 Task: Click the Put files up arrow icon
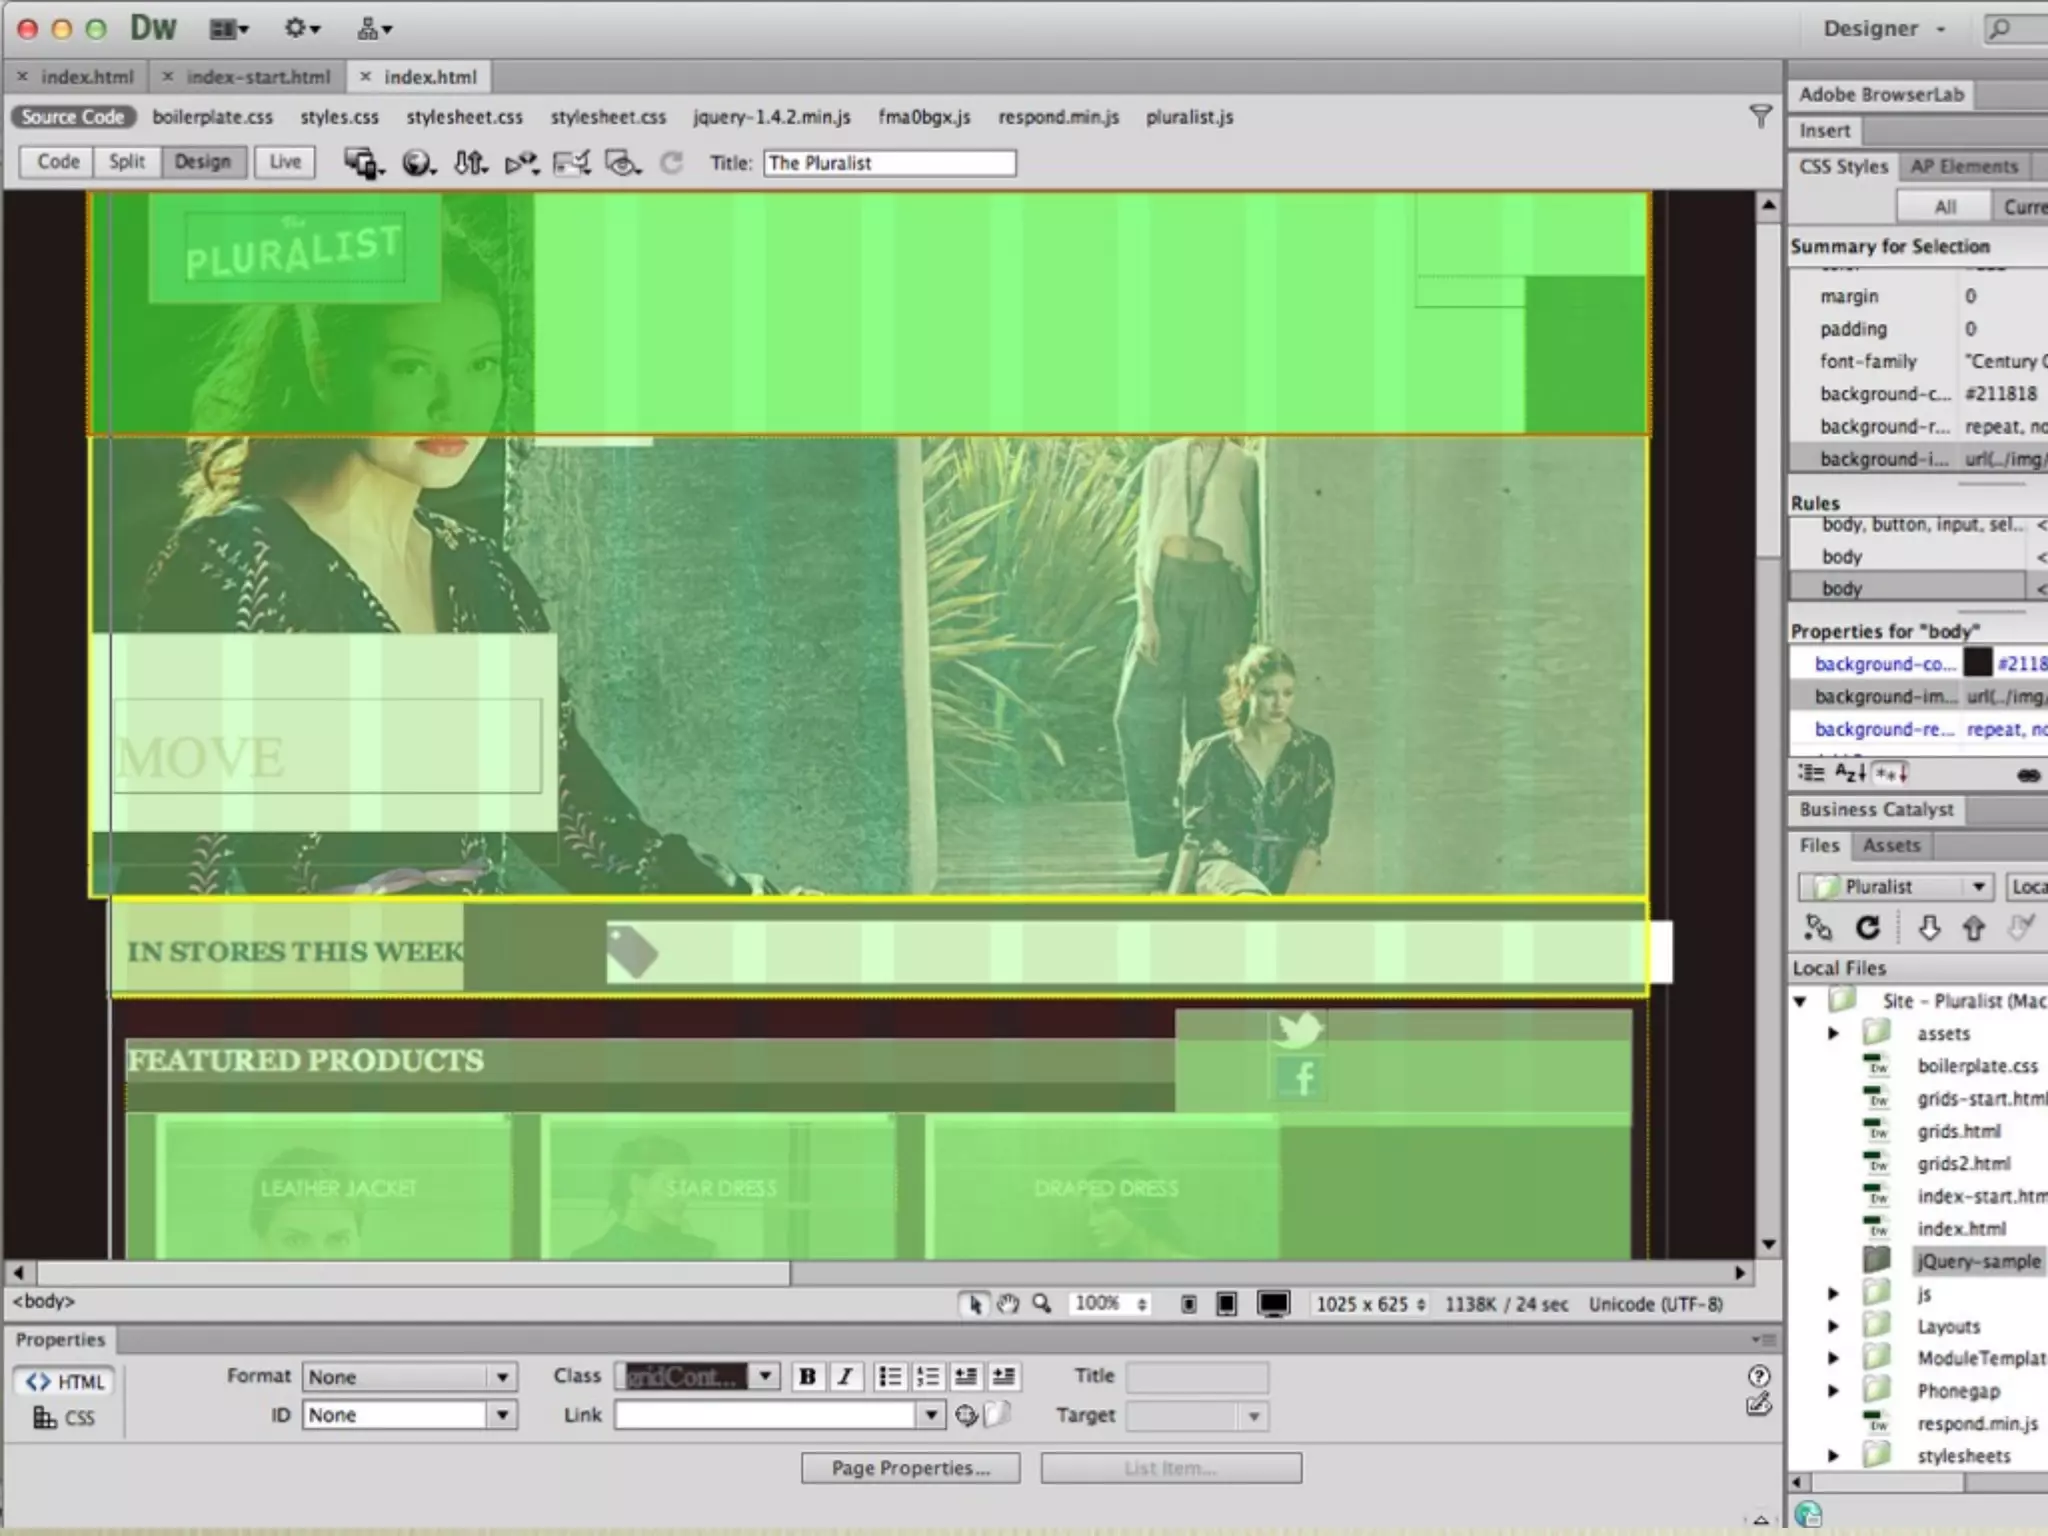point(1973,928)
